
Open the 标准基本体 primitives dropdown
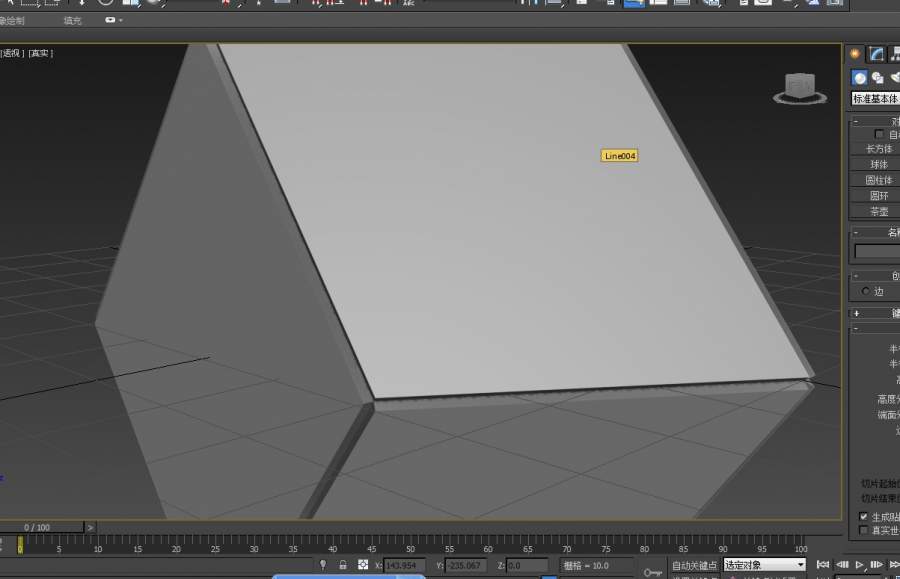pyautogui.click(x=875, y=99)
